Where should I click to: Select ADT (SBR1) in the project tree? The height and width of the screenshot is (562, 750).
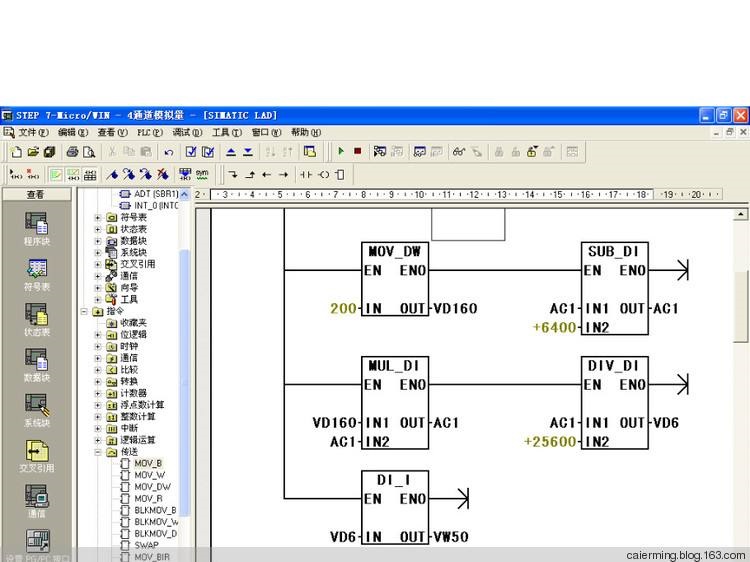click(x=156, y=194)
